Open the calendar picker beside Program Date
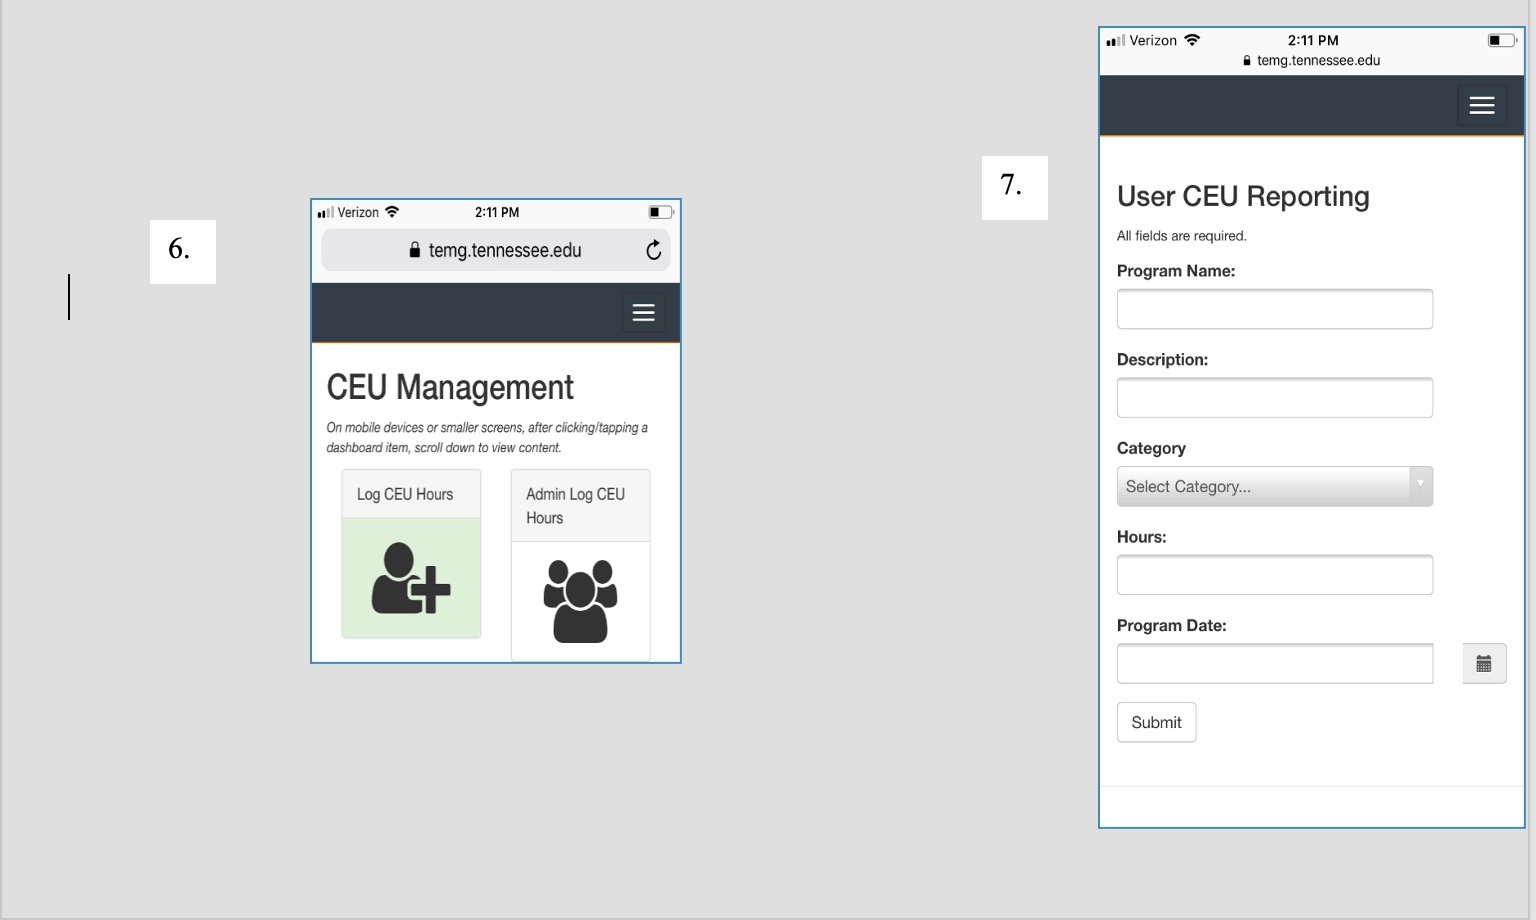The image size is (1536, 920). click(1483, 664)
